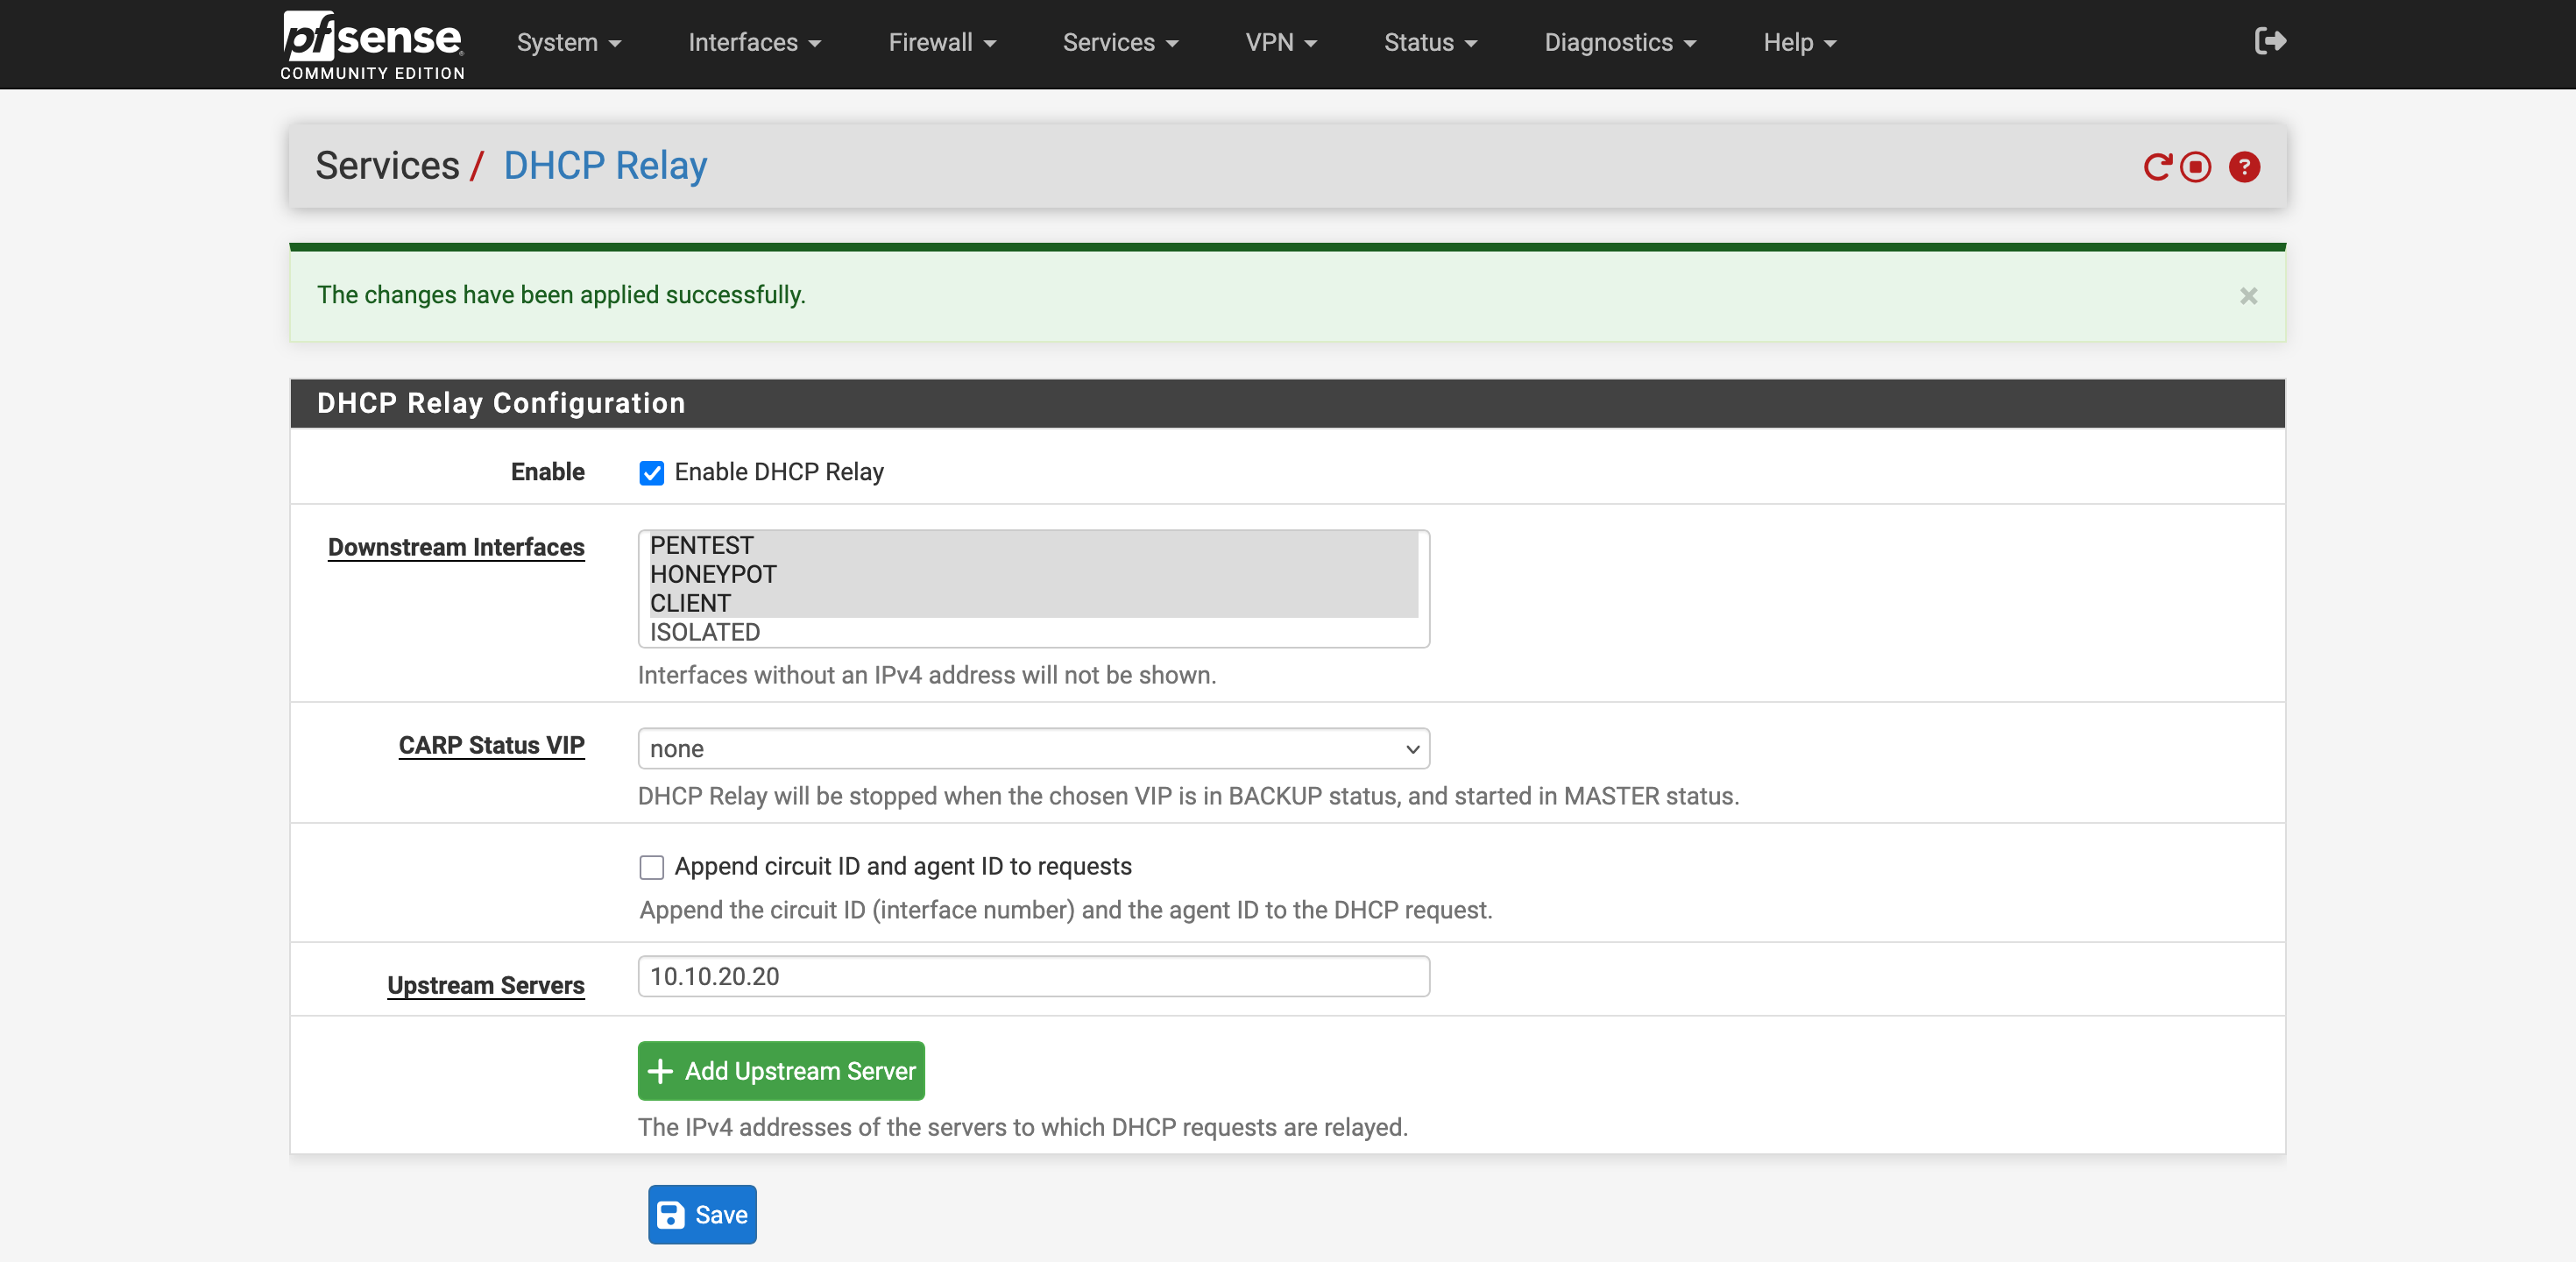The image size is (2576, 1262).
Task: Open the Services menu
Action: click(1120, 43)
